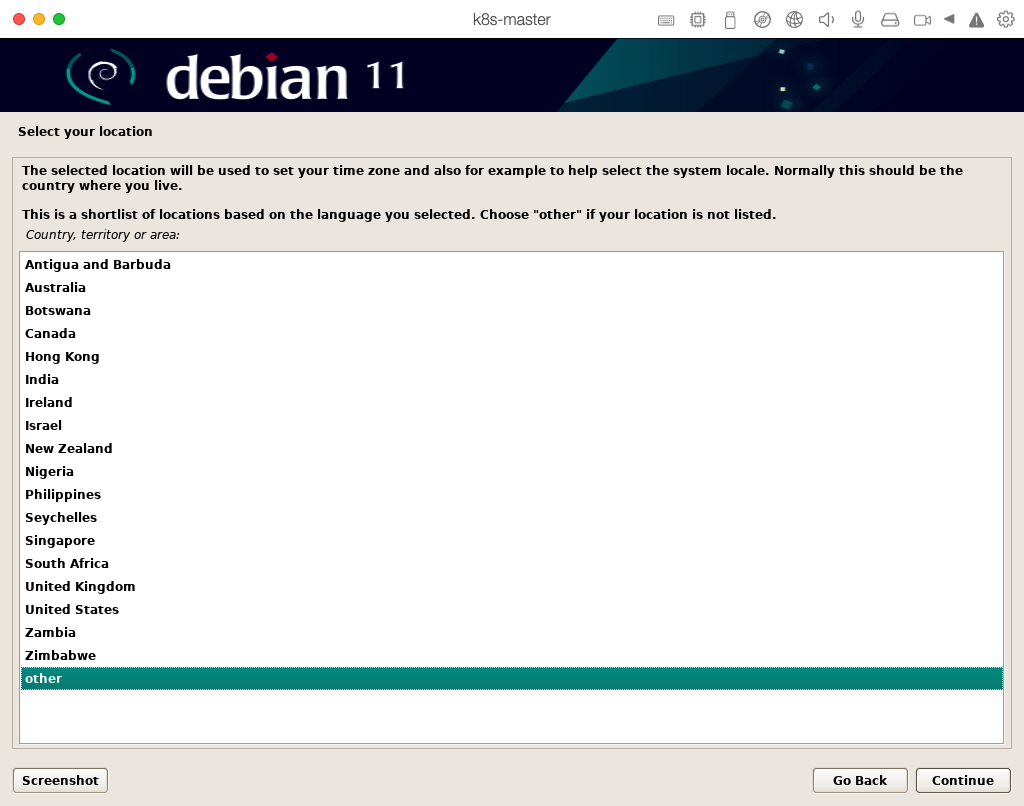Select the highlighted "other" entry
The width and height of the screenshot is (1024, 806).
click(x=511, y=679)
